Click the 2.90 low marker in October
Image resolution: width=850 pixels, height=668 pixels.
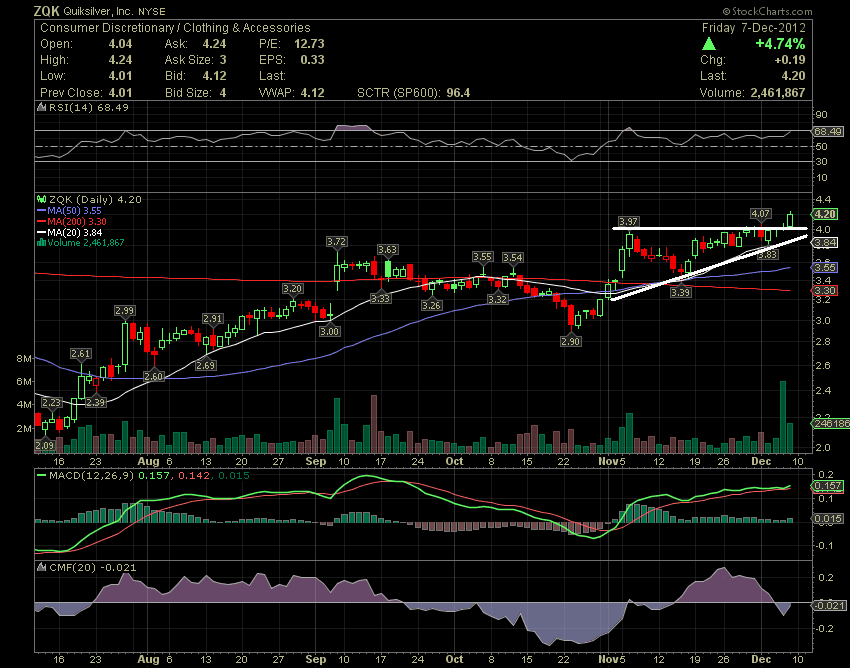570,341
